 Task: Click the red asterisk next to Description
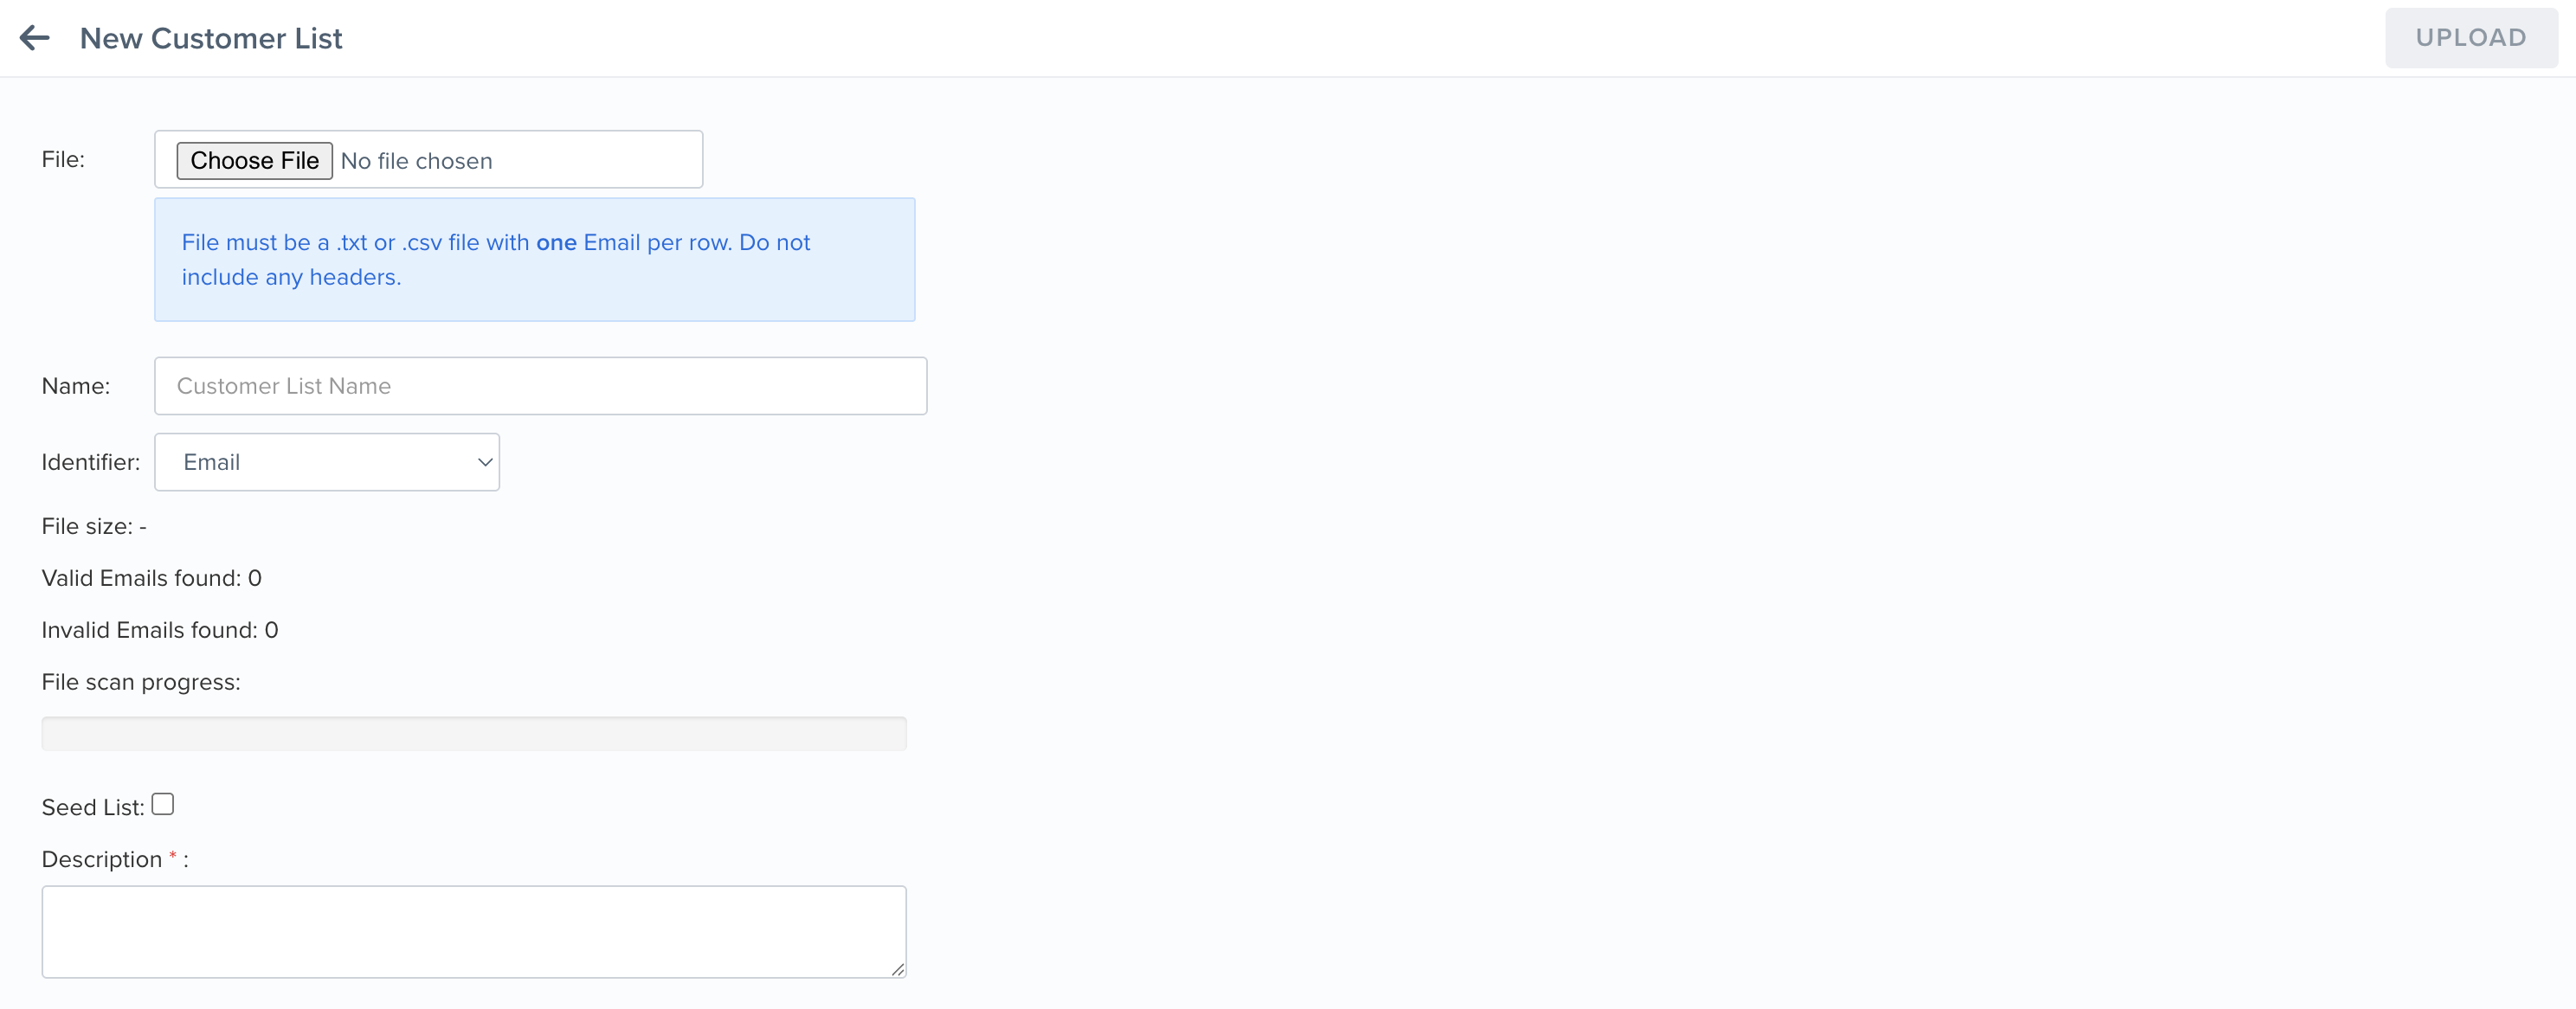172,857
